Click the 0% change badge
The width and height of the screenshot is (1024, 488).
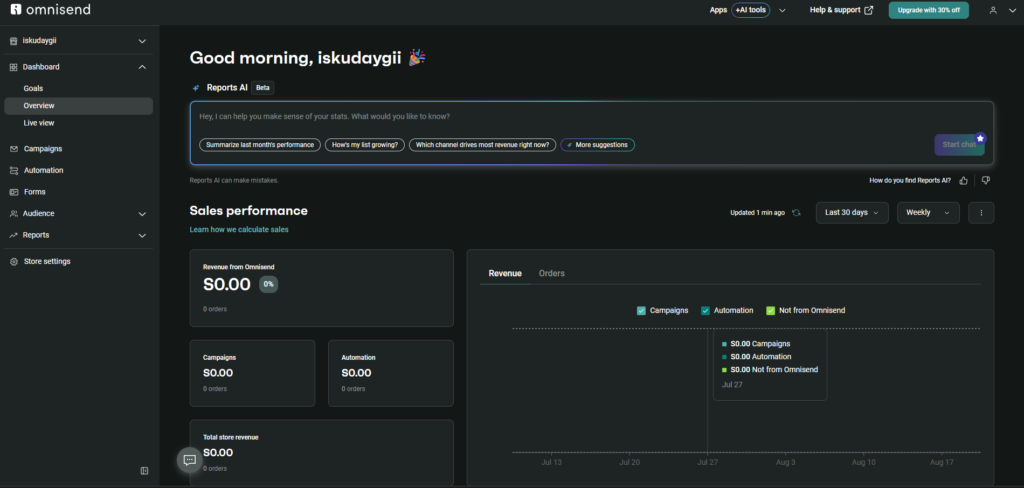(268, 285)
